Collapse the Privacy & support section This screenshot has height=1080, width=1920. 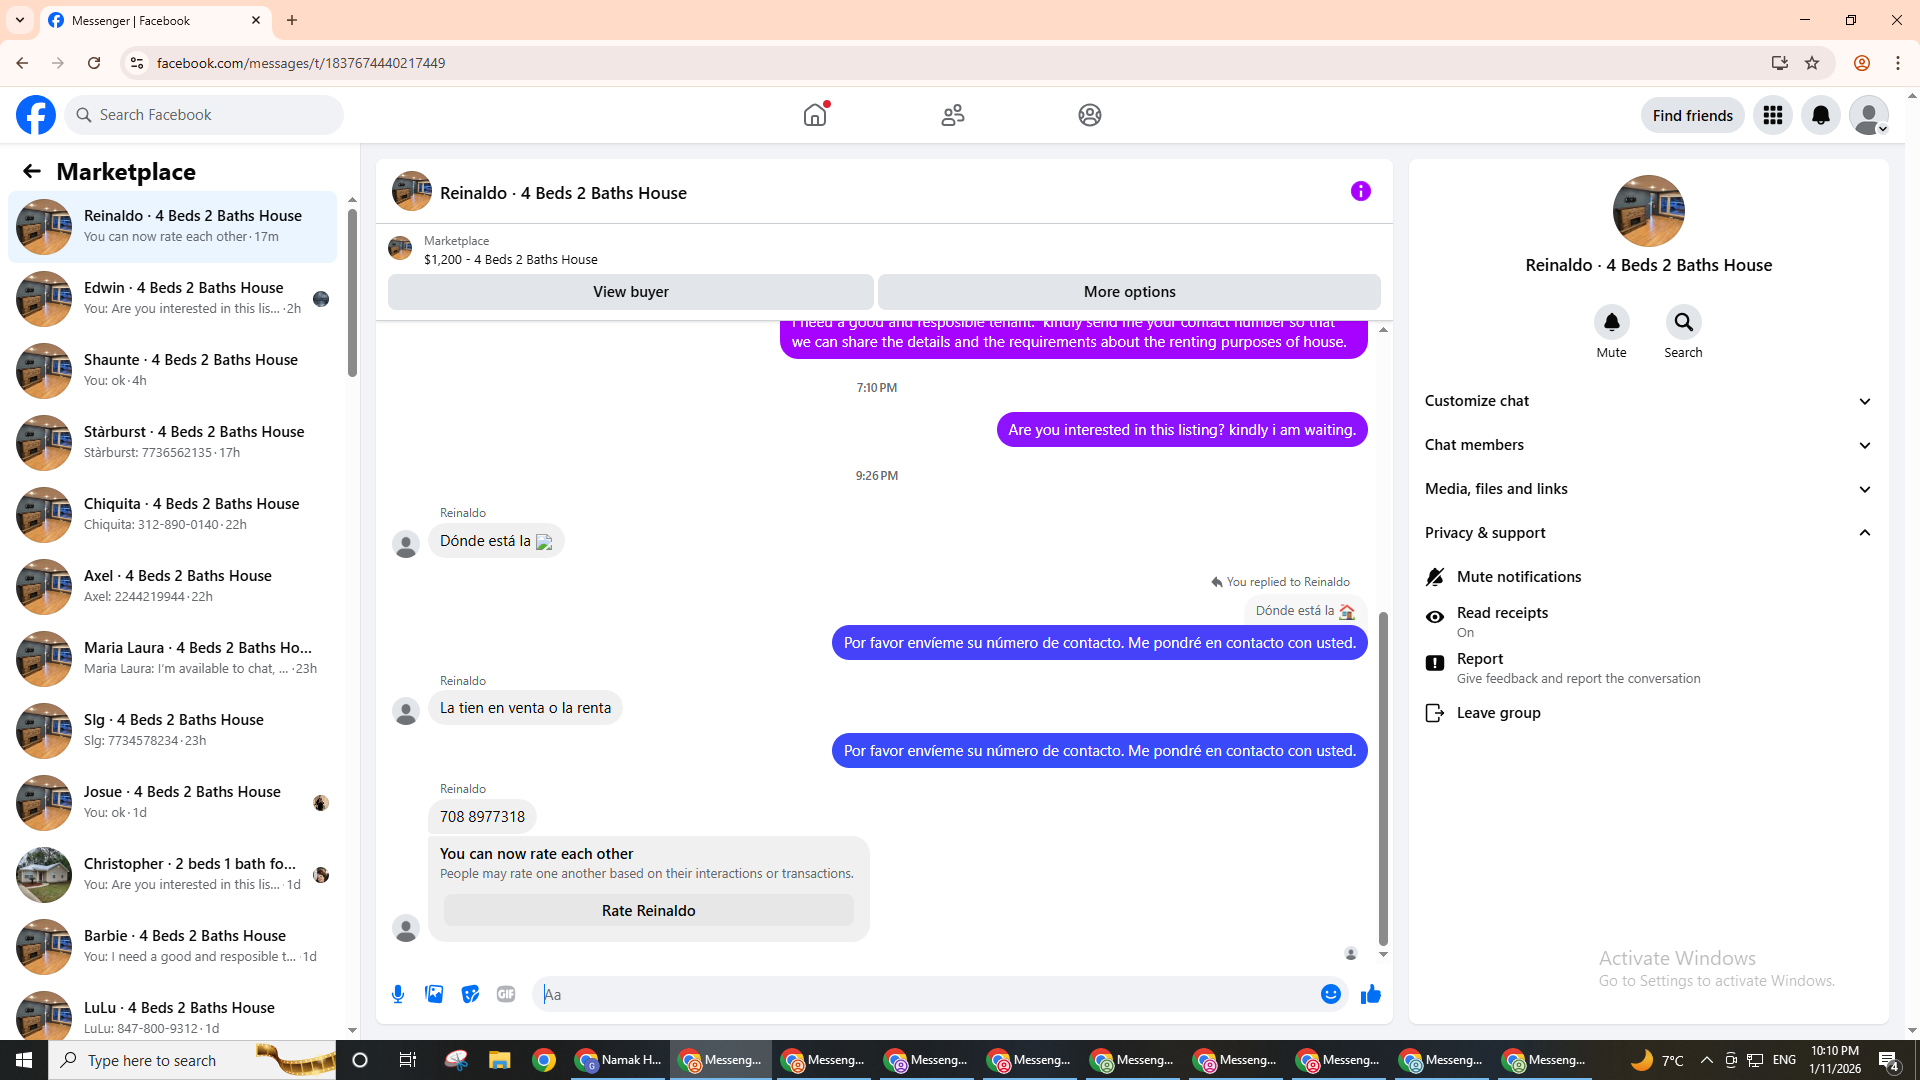1647,533
